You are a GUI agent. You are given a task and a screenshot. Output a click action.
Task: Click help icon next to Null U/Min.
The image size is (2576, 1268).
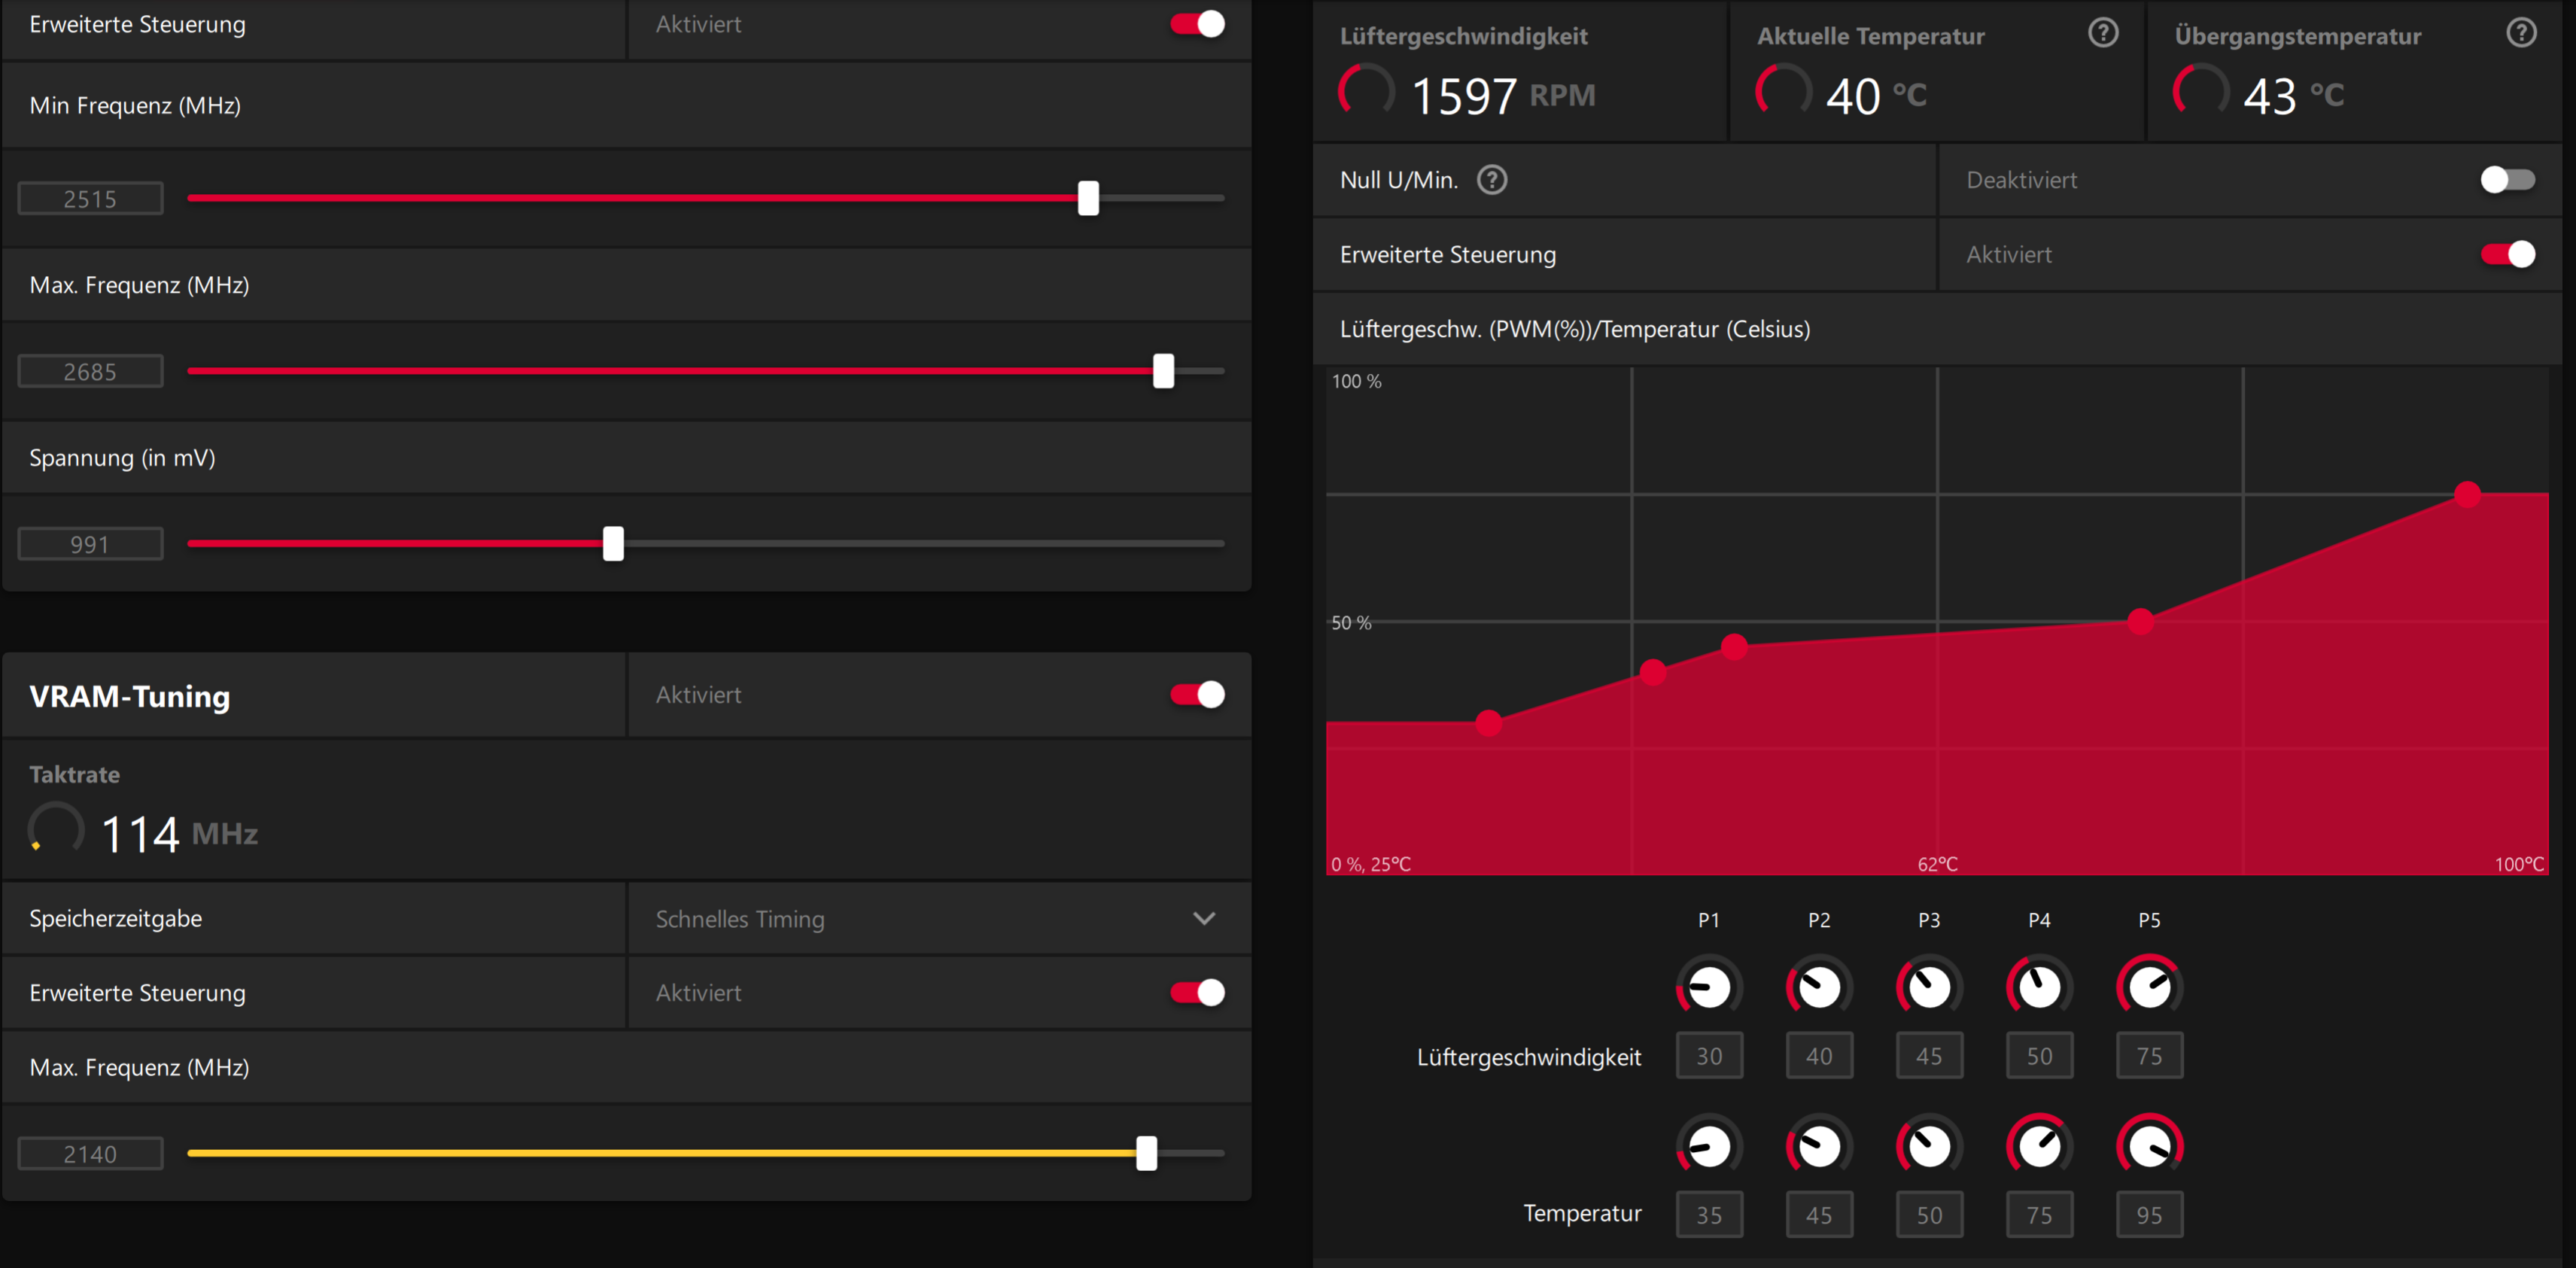pos(1491,180)
